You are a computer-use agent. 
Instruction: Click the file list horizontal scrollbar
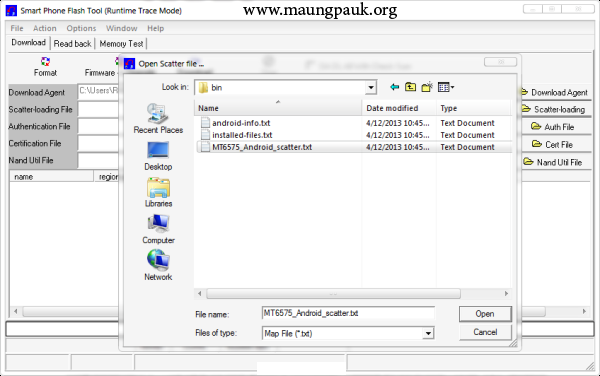point(333,294)
